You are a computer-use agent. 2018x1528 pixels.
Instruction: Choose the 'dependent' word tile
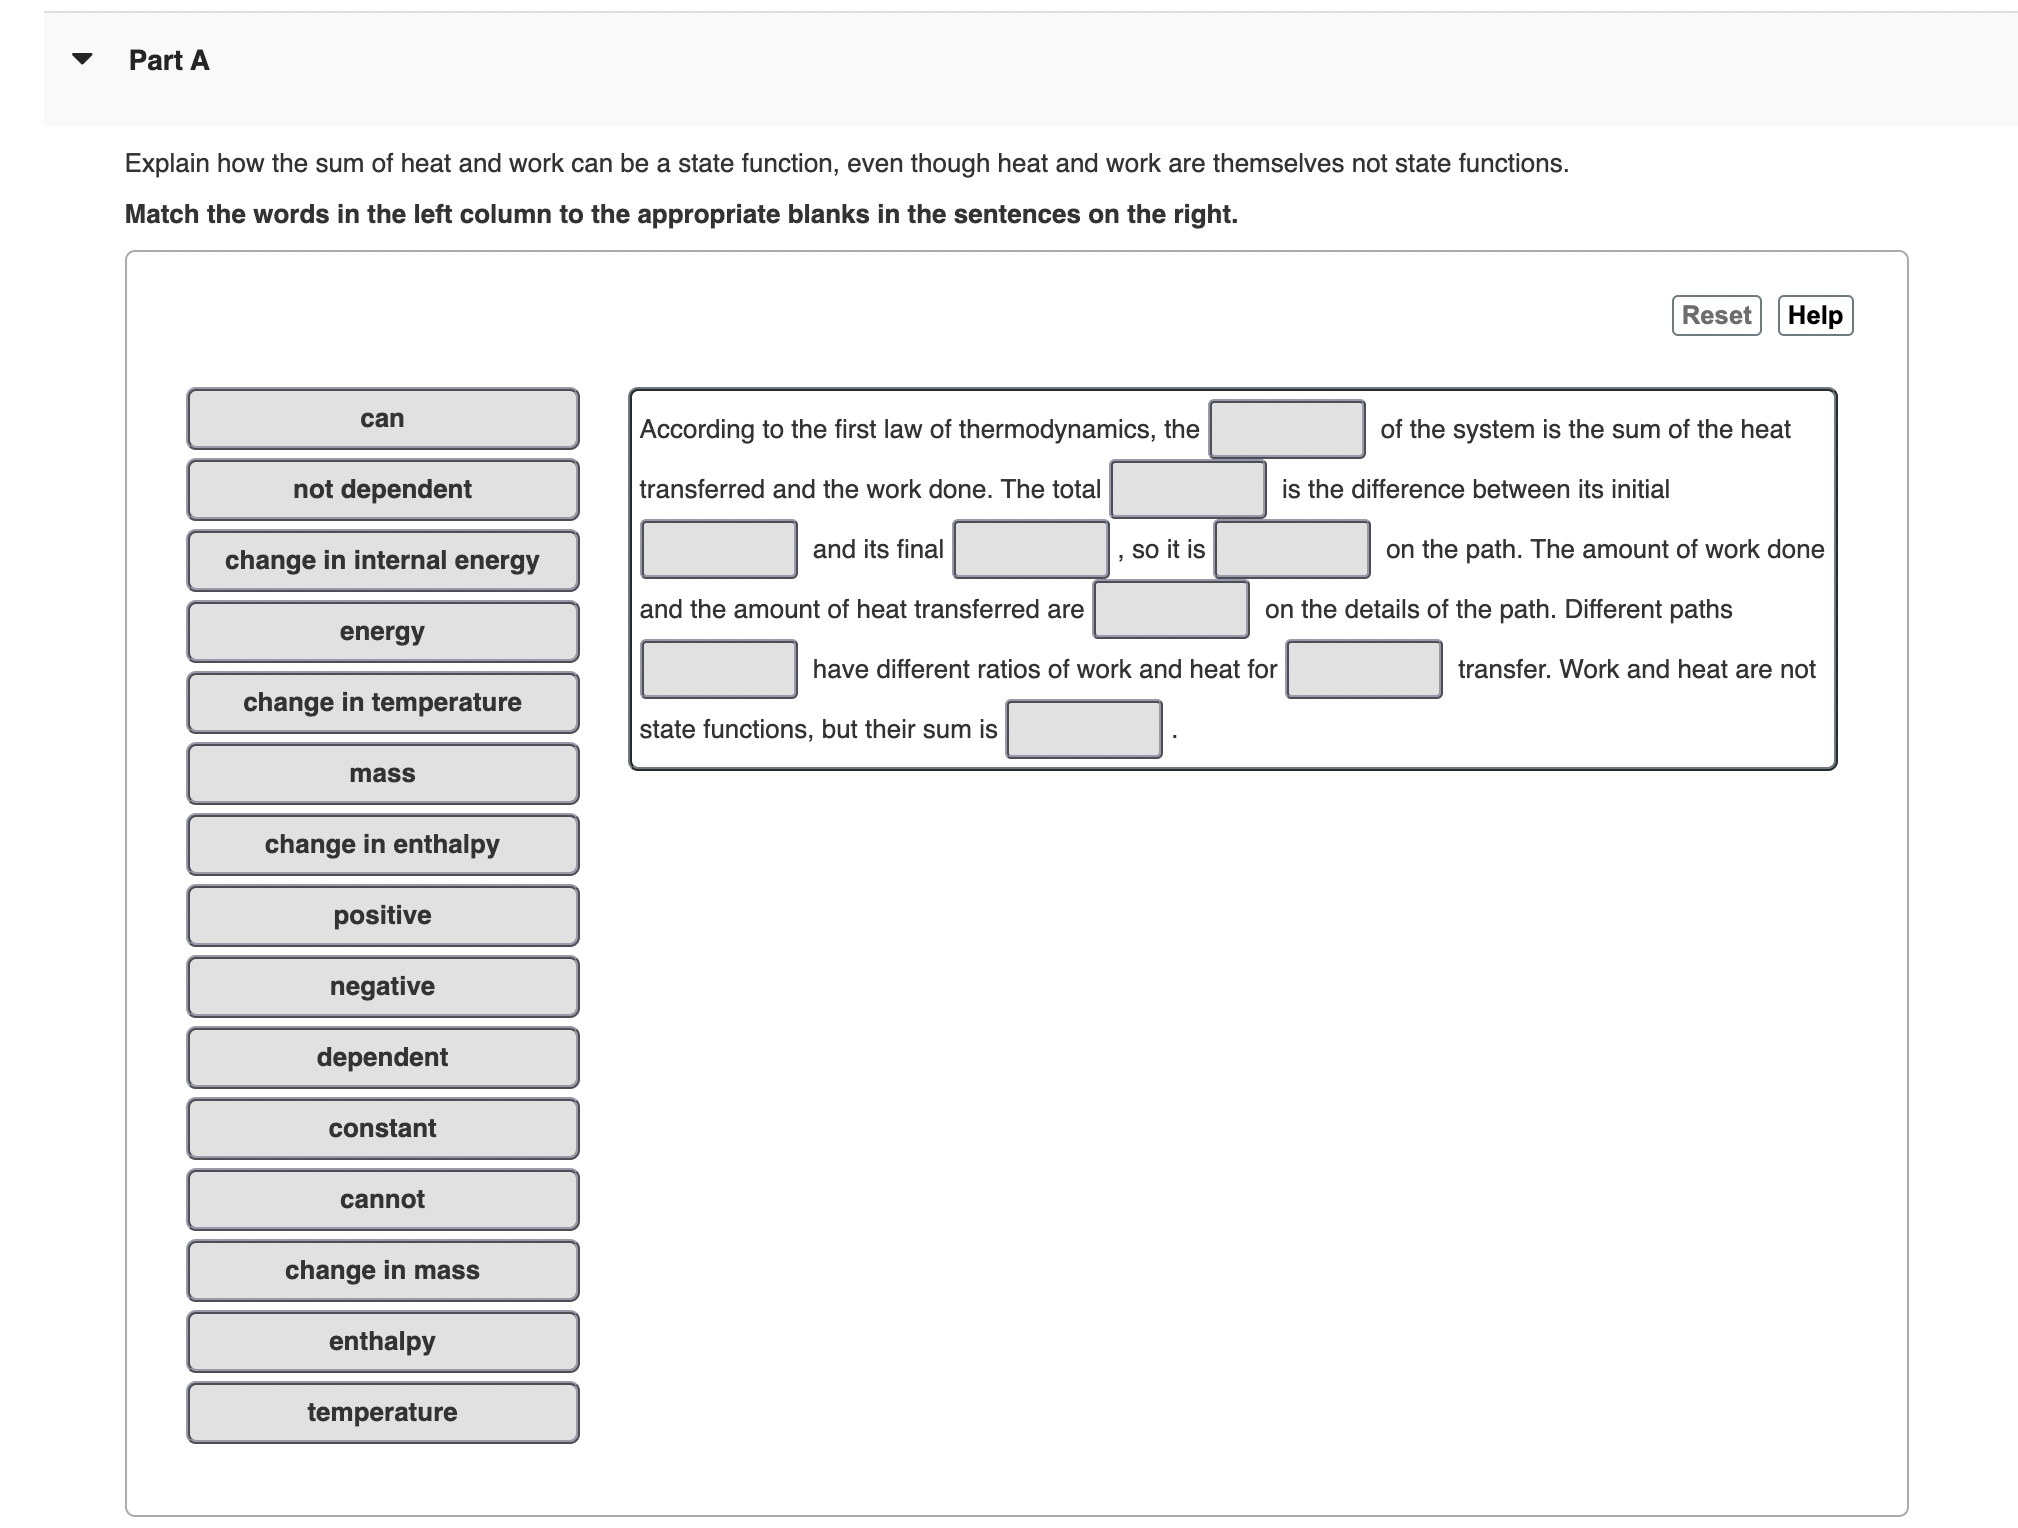point(382,1057)
